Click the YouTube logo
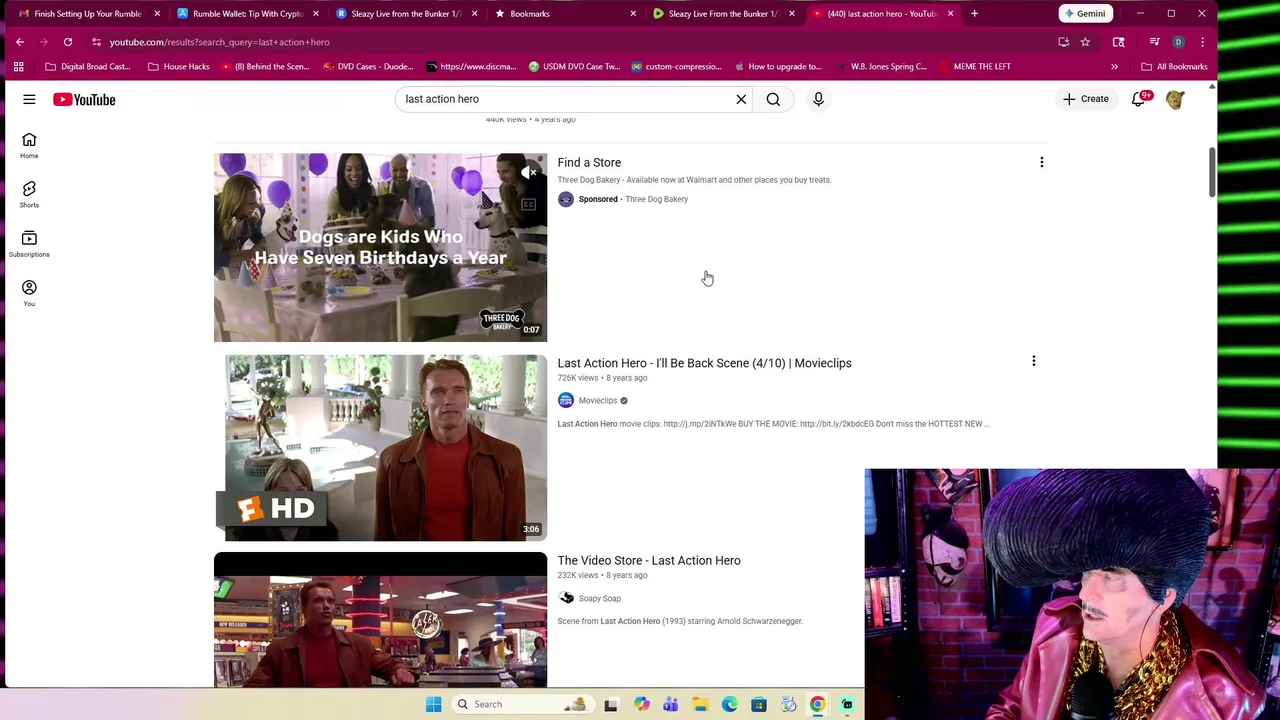This screenshot has width=1280, height=720. [x=84, y=99]
